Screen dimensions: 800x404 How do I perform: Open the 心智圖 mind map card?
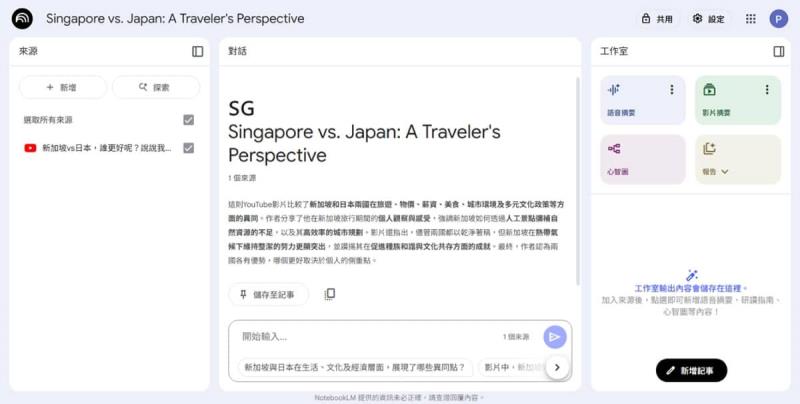click(643, 159)
